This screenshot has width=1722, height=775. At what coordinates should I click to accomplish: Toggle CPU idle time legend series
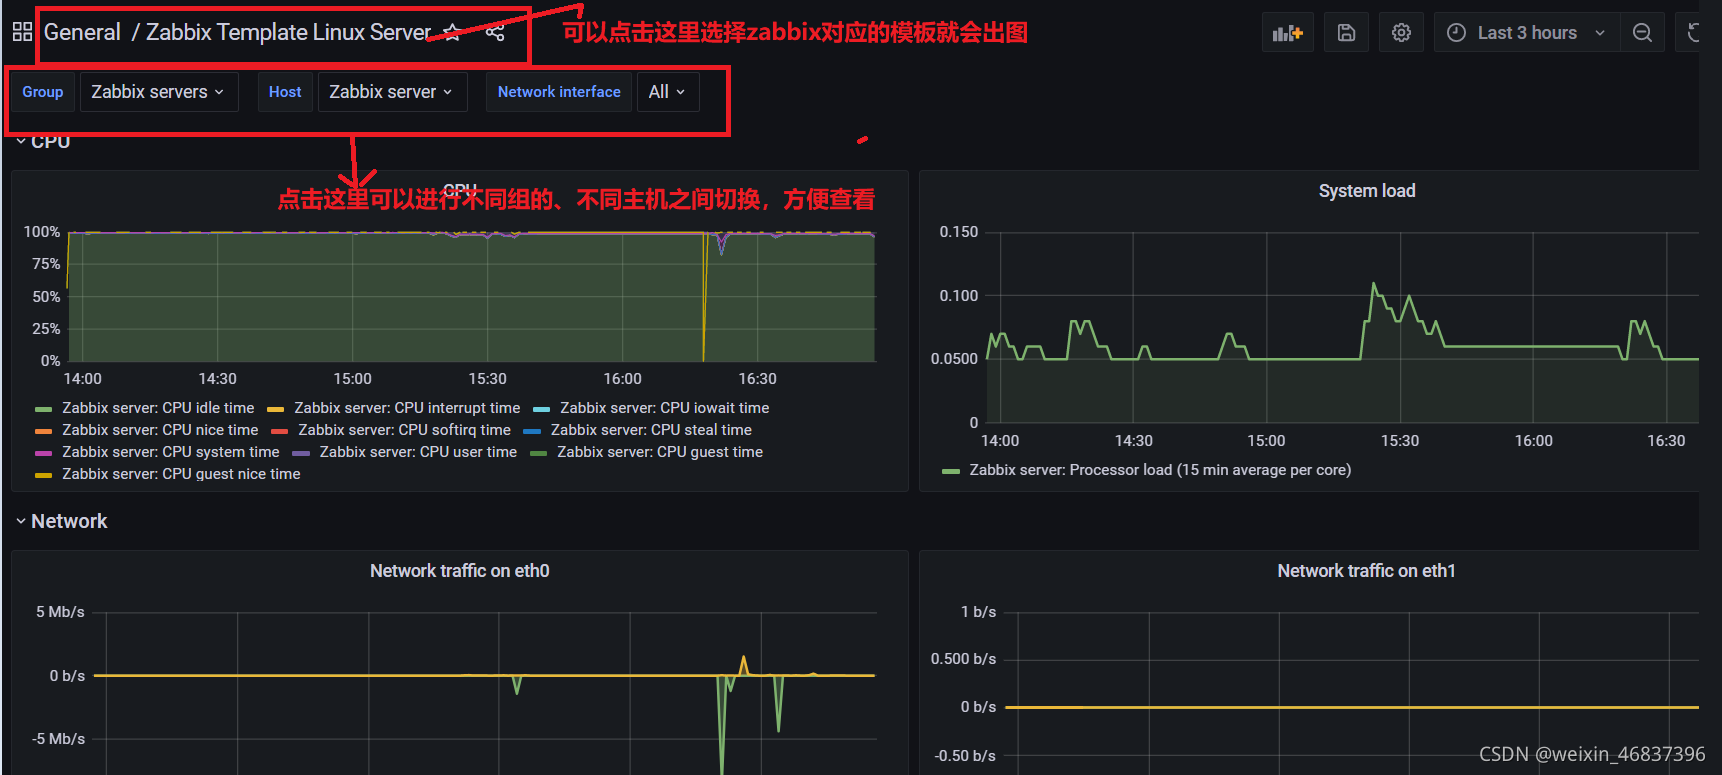(x=158, y=408)
